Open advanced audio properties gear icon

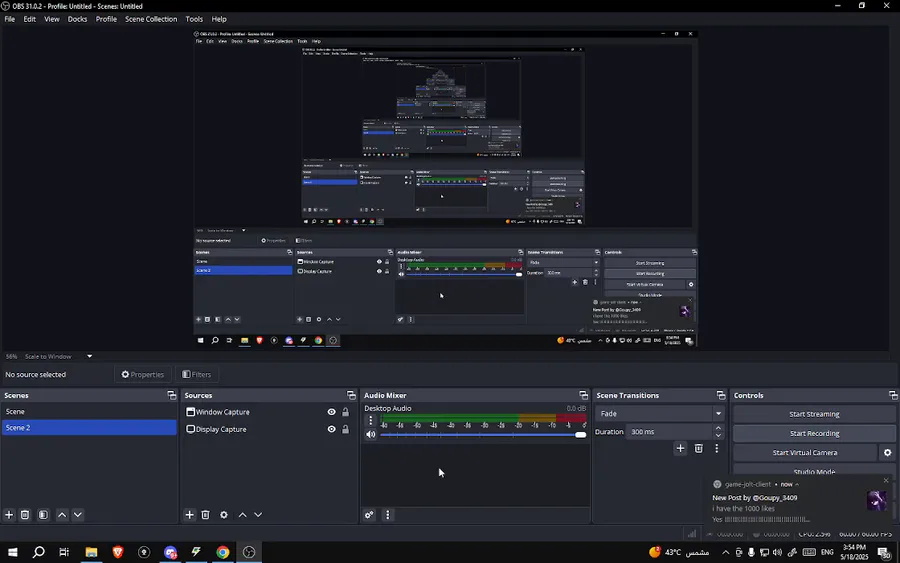369,515
